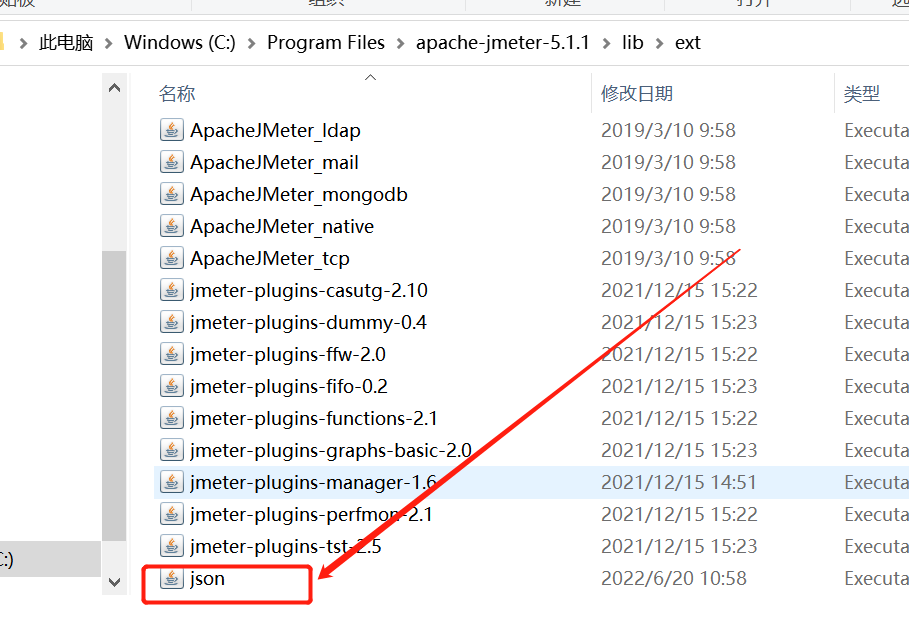Click the ApacheJMeter_tcp jar icon
The image size is (909, 622).
tap(172, 258)
